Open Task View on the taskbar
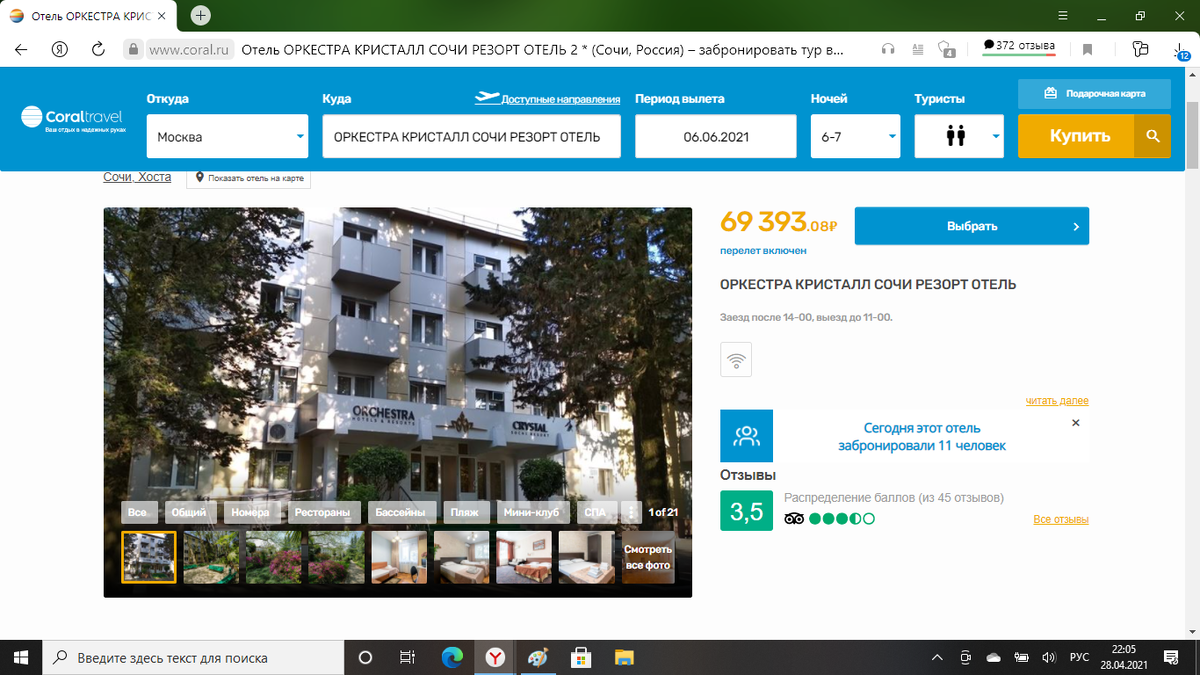Viewport: 1200px width, 675px height. click(407, 657)
